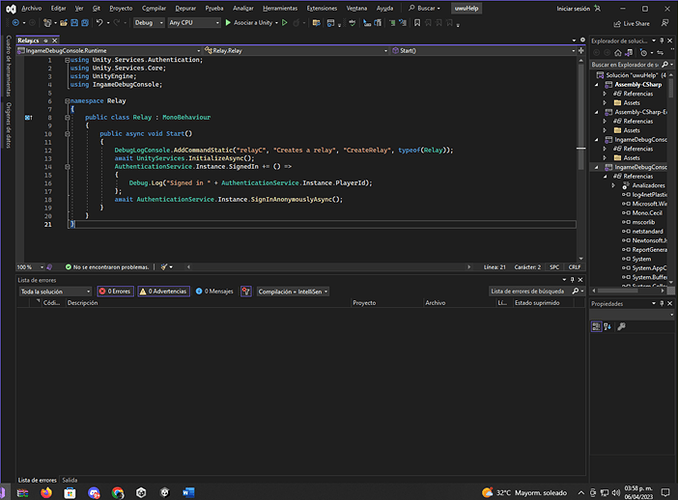Click the Pending Changes filter clock icon
The image size is (678, 500).
pos(643,53)
